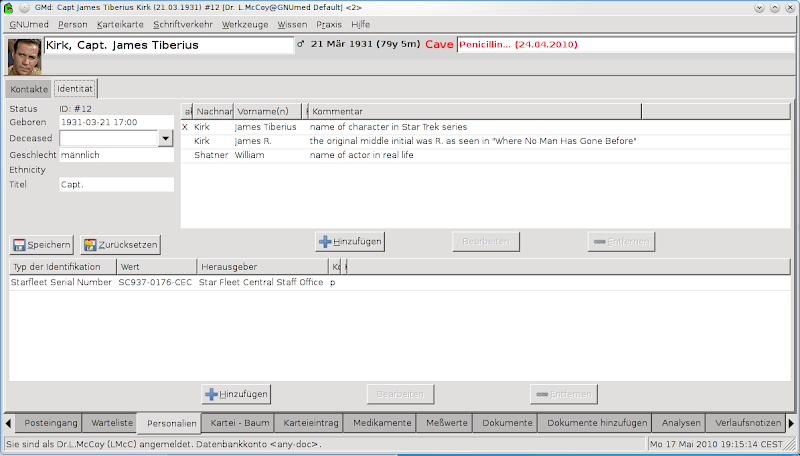Open the Schriftverkehr menu
This screenshot has height=456, width=800.
pyautogui.click(x=183, y=24)
